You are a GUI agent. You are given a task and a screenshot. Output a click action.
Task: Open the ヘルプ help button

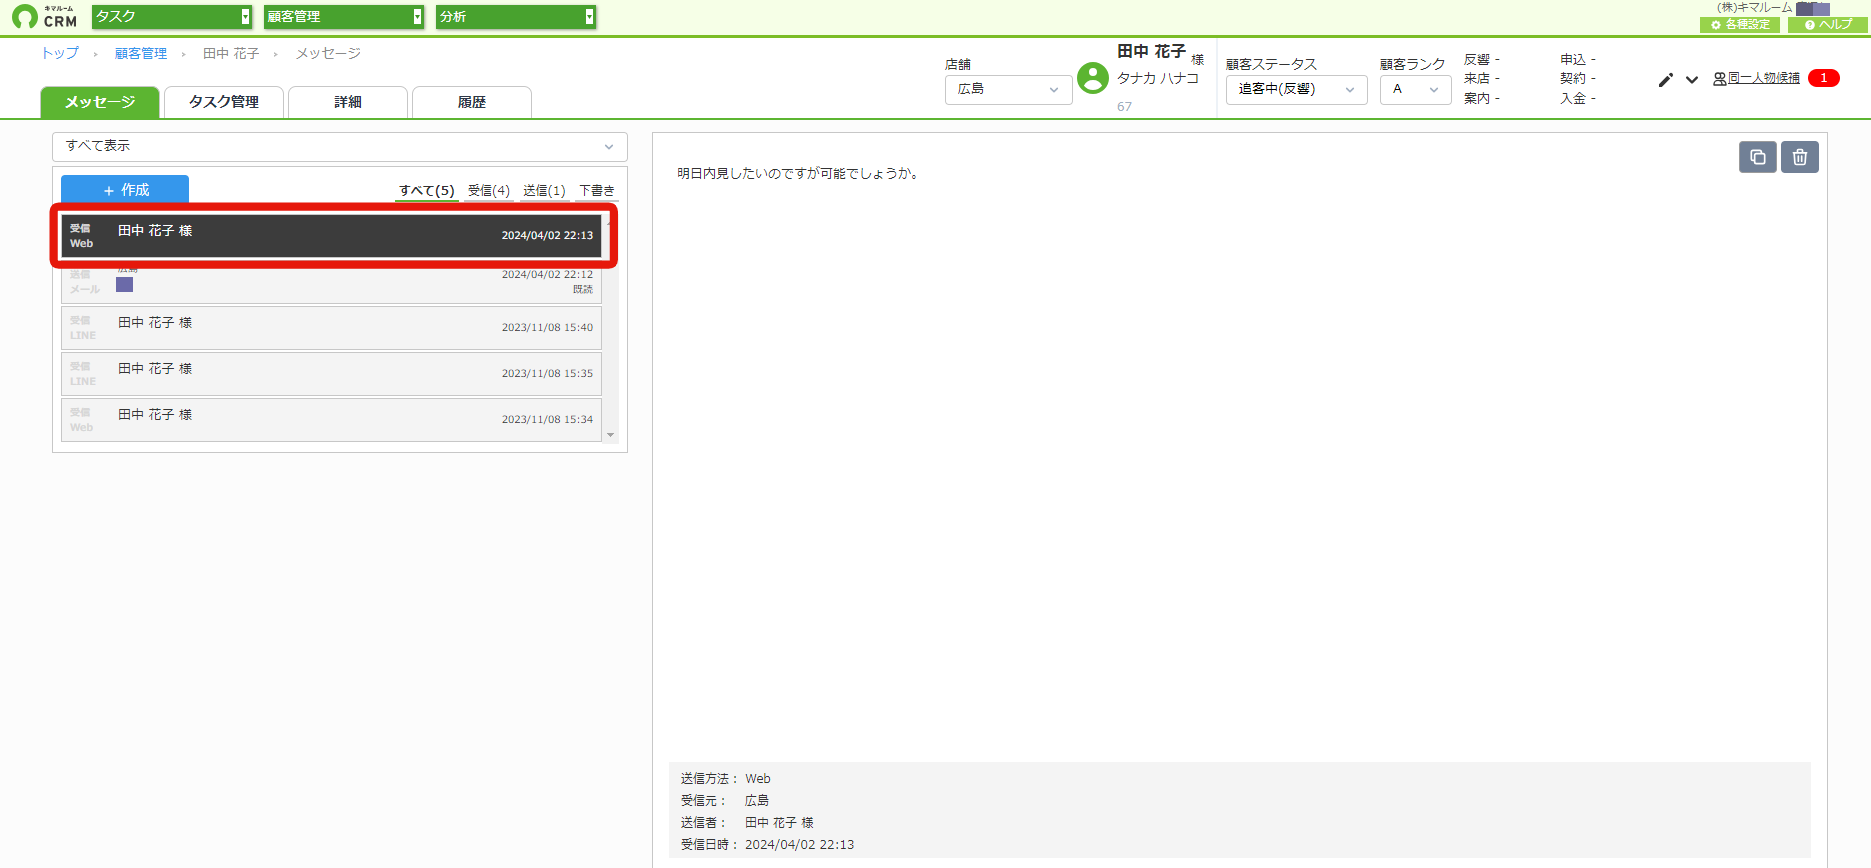coord(1828,25)
